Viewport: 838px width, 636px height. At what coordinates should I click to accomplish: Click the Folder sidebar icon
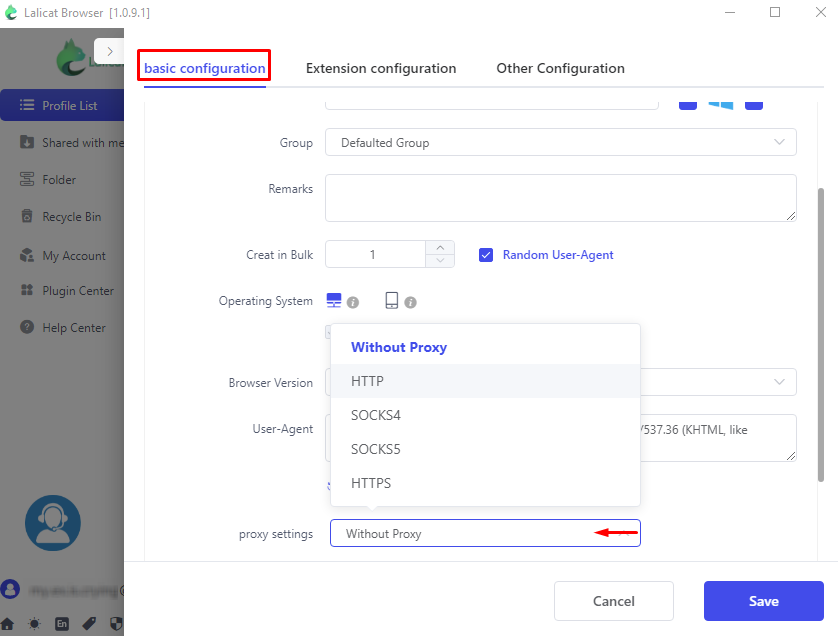[x=27, y=179]
